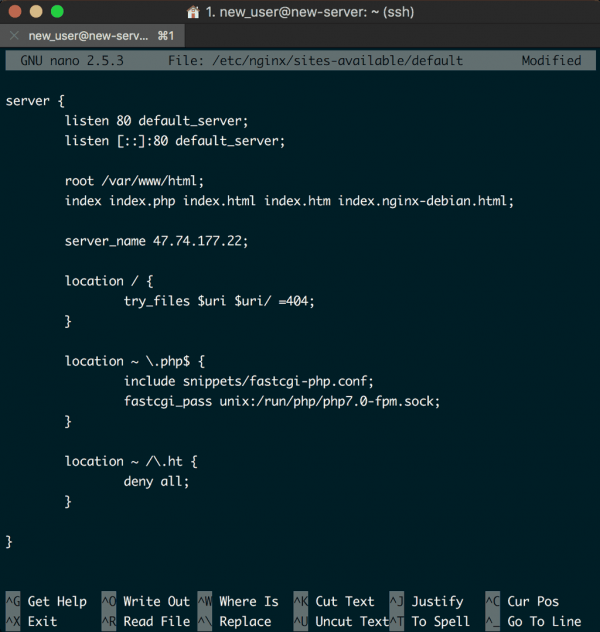
Task: Click the ^C Cur Pos shortcut
Action: [522, 601]
